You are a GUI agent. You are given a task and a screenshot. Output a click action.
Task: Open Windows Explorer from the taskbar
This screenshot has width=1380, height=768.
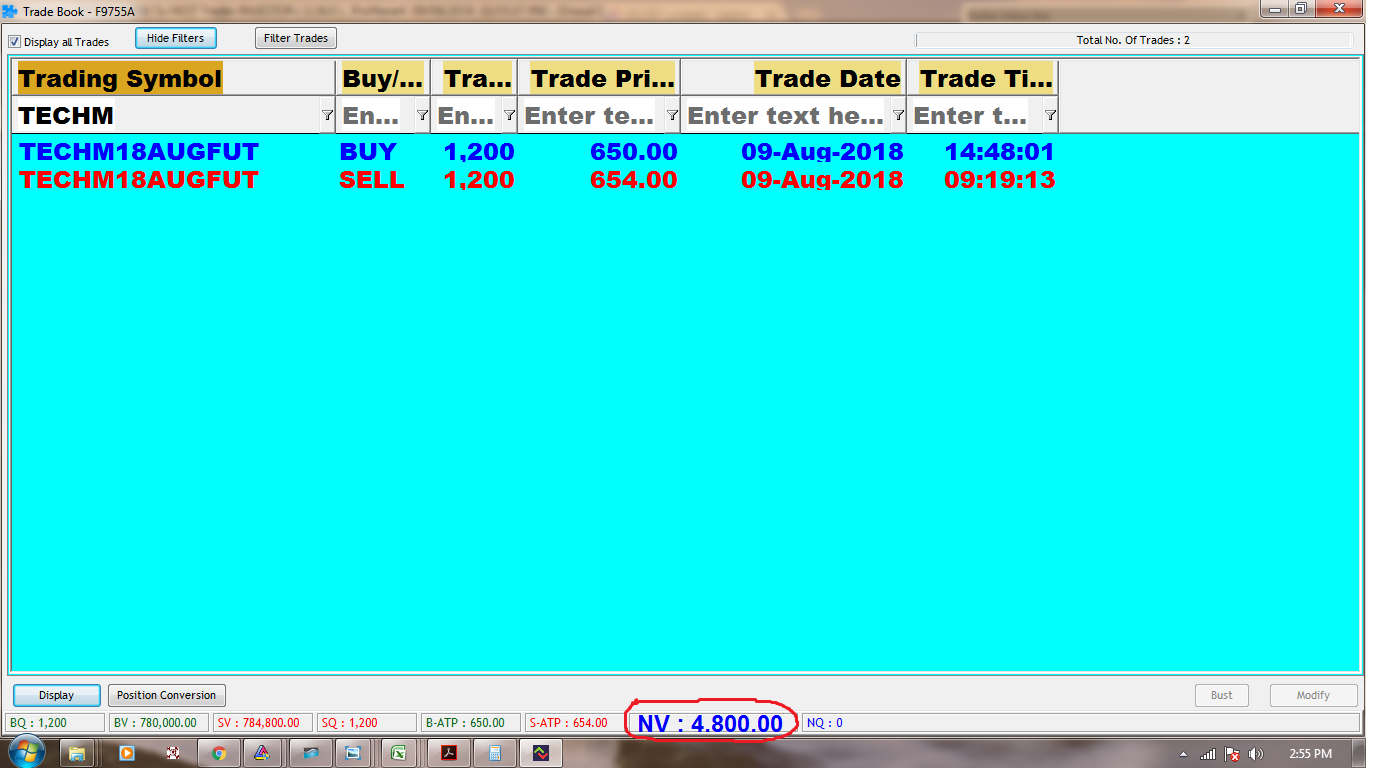tap(77, 753)
